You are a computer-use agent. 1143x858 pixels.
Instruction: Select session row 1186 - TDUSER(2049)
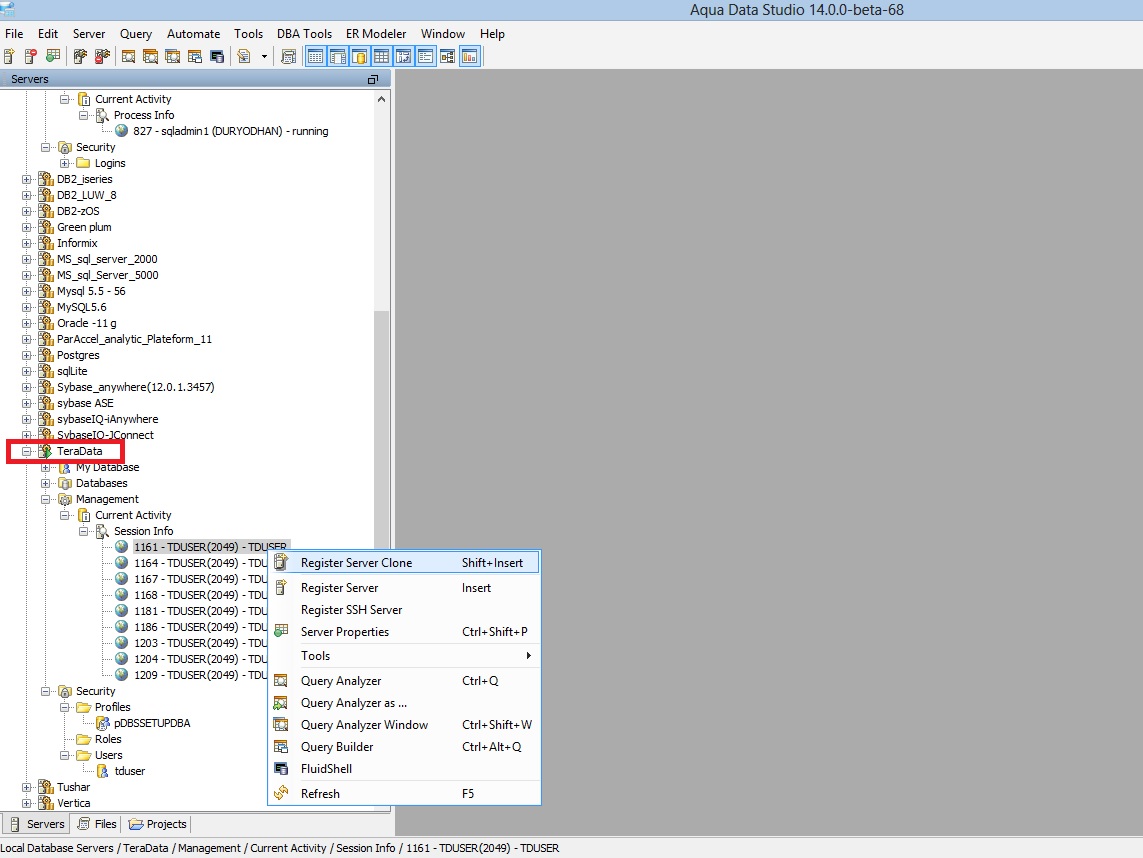click(200, 627)
